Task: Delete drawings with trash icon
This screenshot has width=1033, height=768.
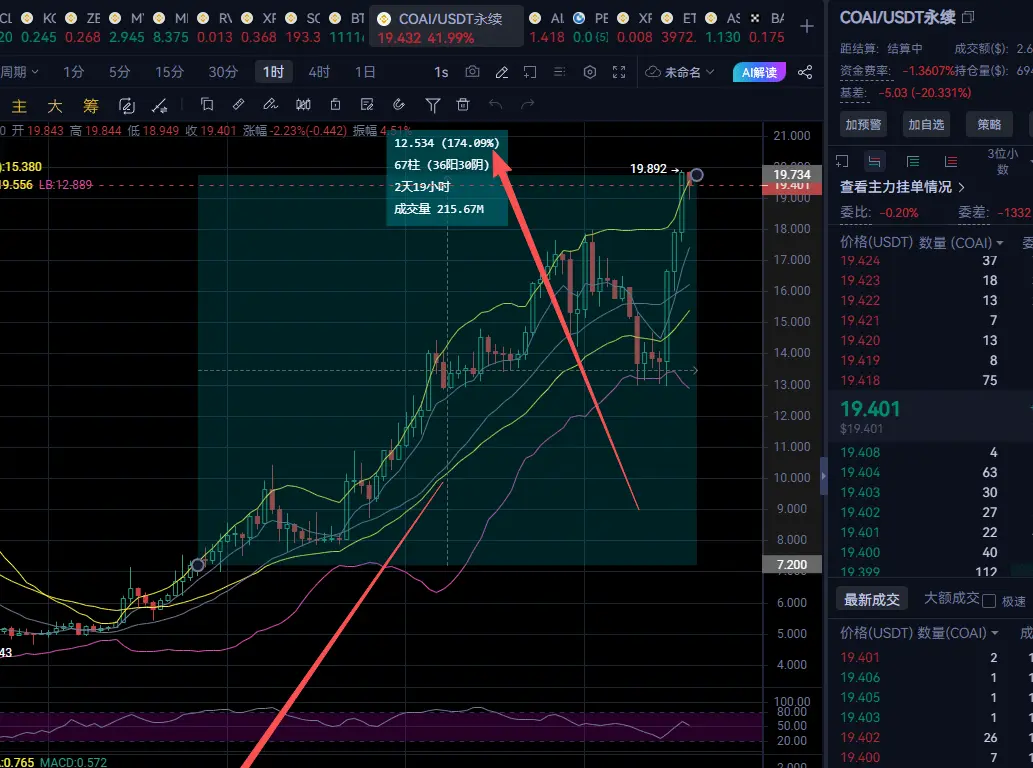Action: (463, 104)
